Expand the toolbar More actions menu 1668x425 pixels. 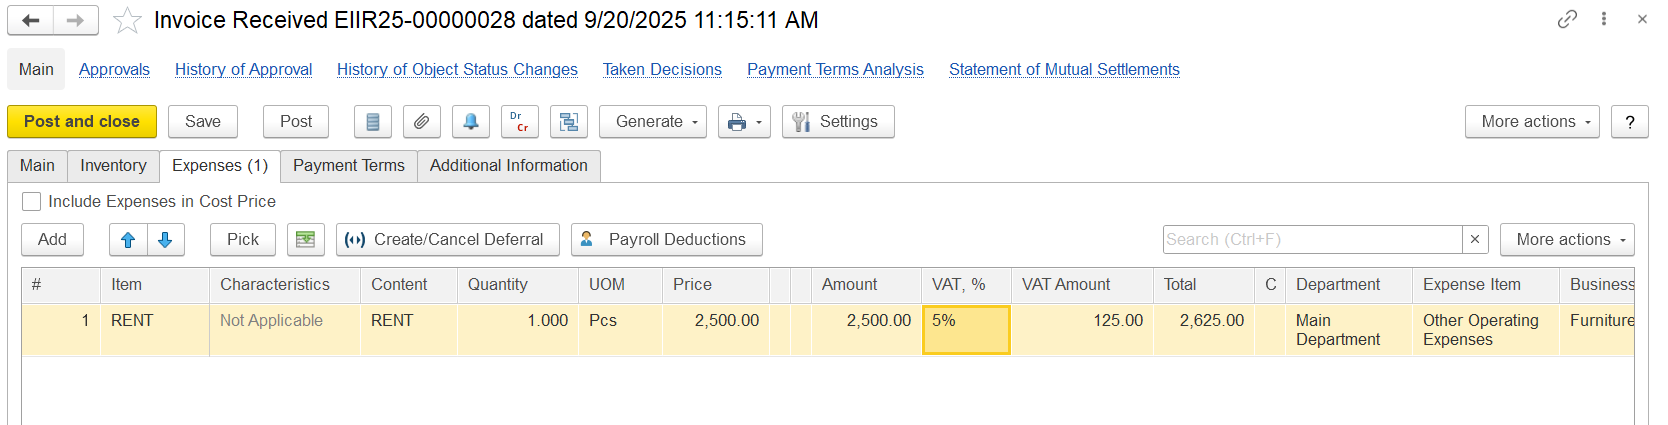tap(1531, 122)
